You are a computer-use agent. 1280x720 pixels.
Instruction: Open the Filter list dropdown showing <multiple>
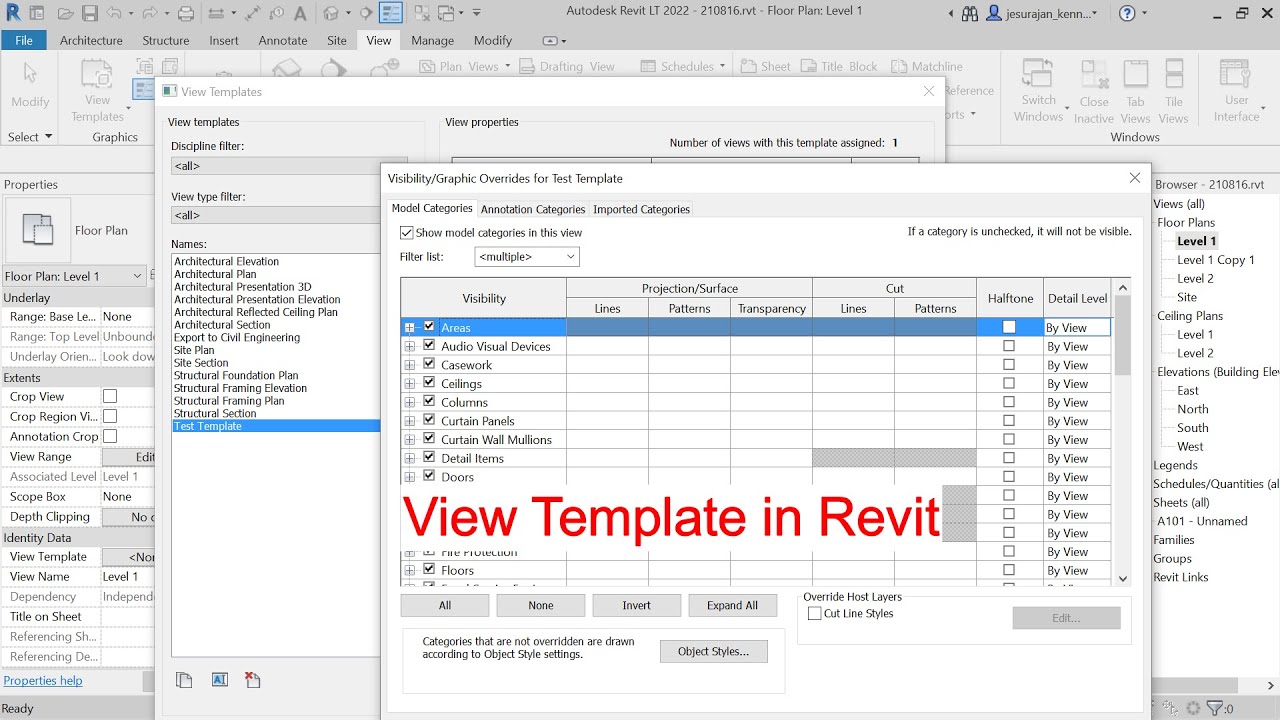pyautogui.click(x=527, y=257)
